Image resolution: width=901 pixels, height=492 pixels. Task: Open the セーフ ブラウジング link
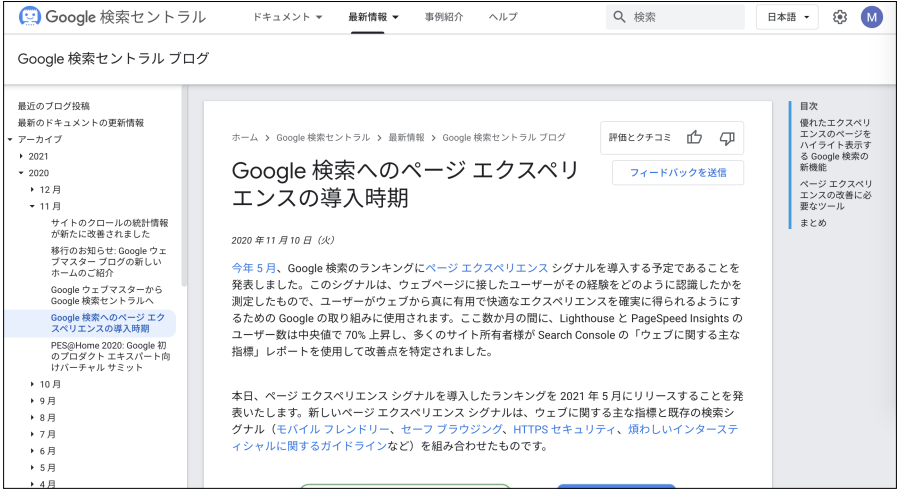pos(451,429)
